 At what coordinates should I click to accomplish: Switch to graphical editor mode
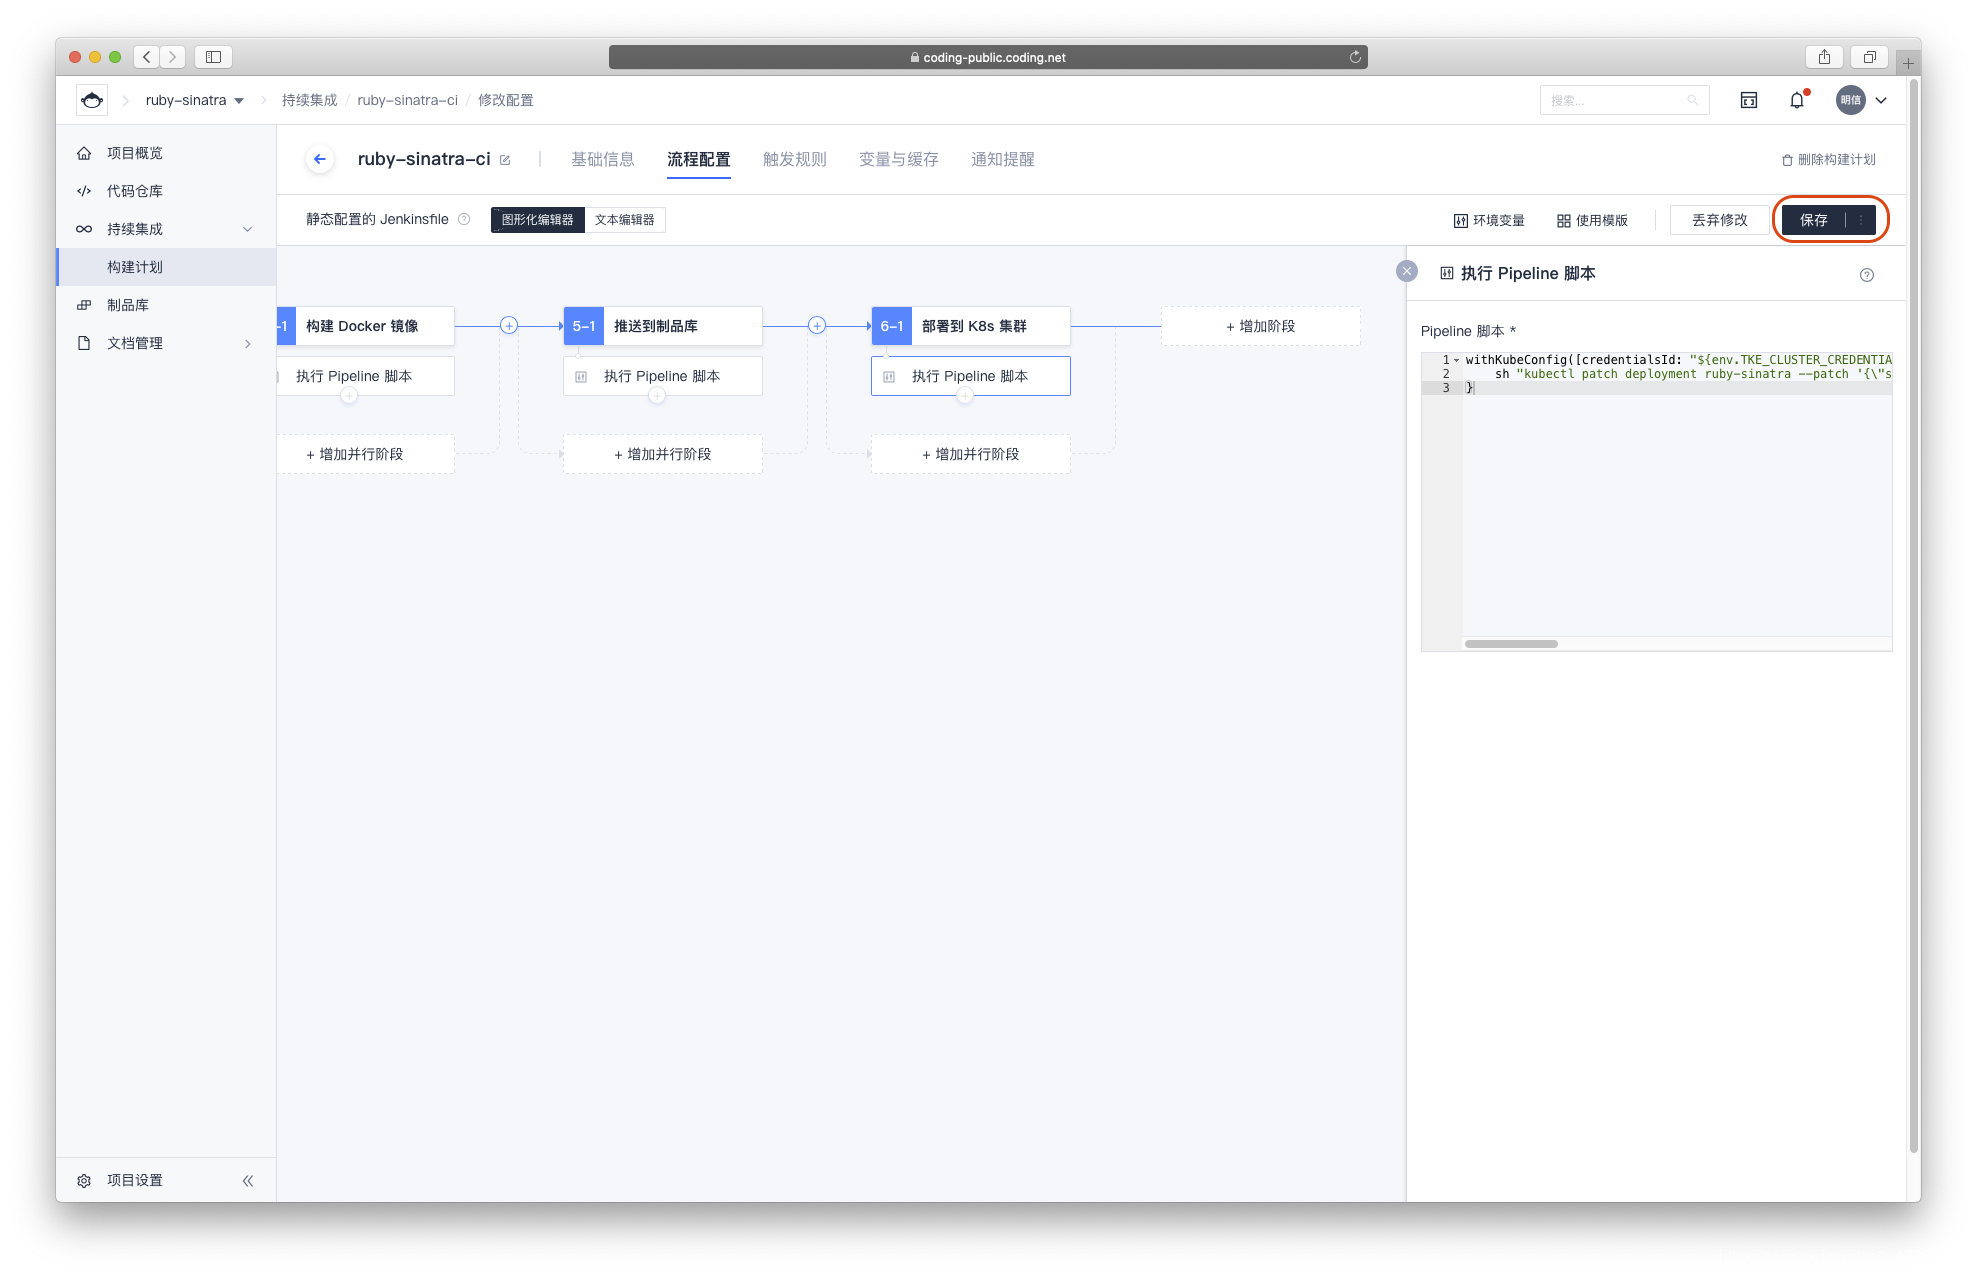click(x=538, y=220)
